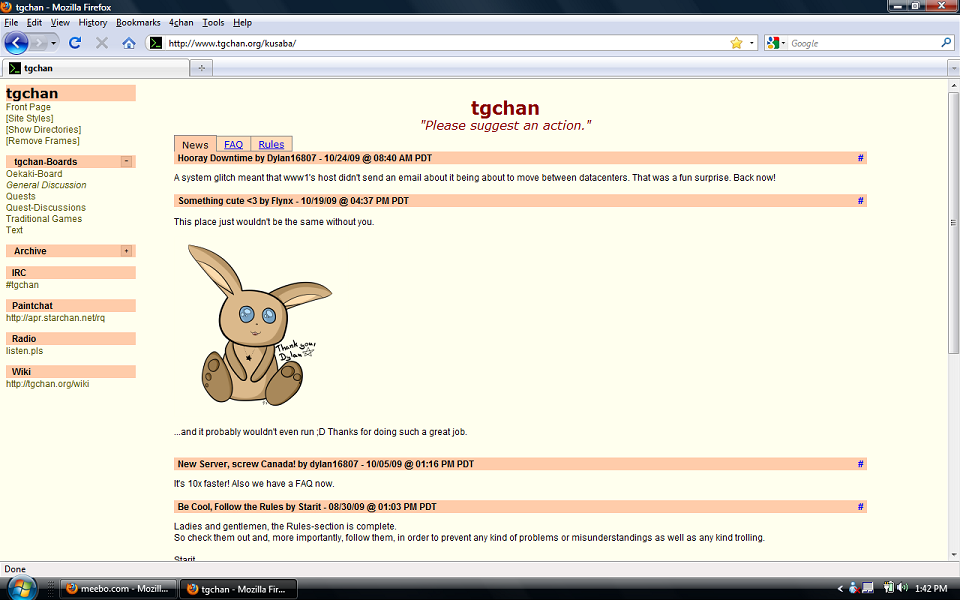Open the Quests board link
960x600 pixels.
21,196
